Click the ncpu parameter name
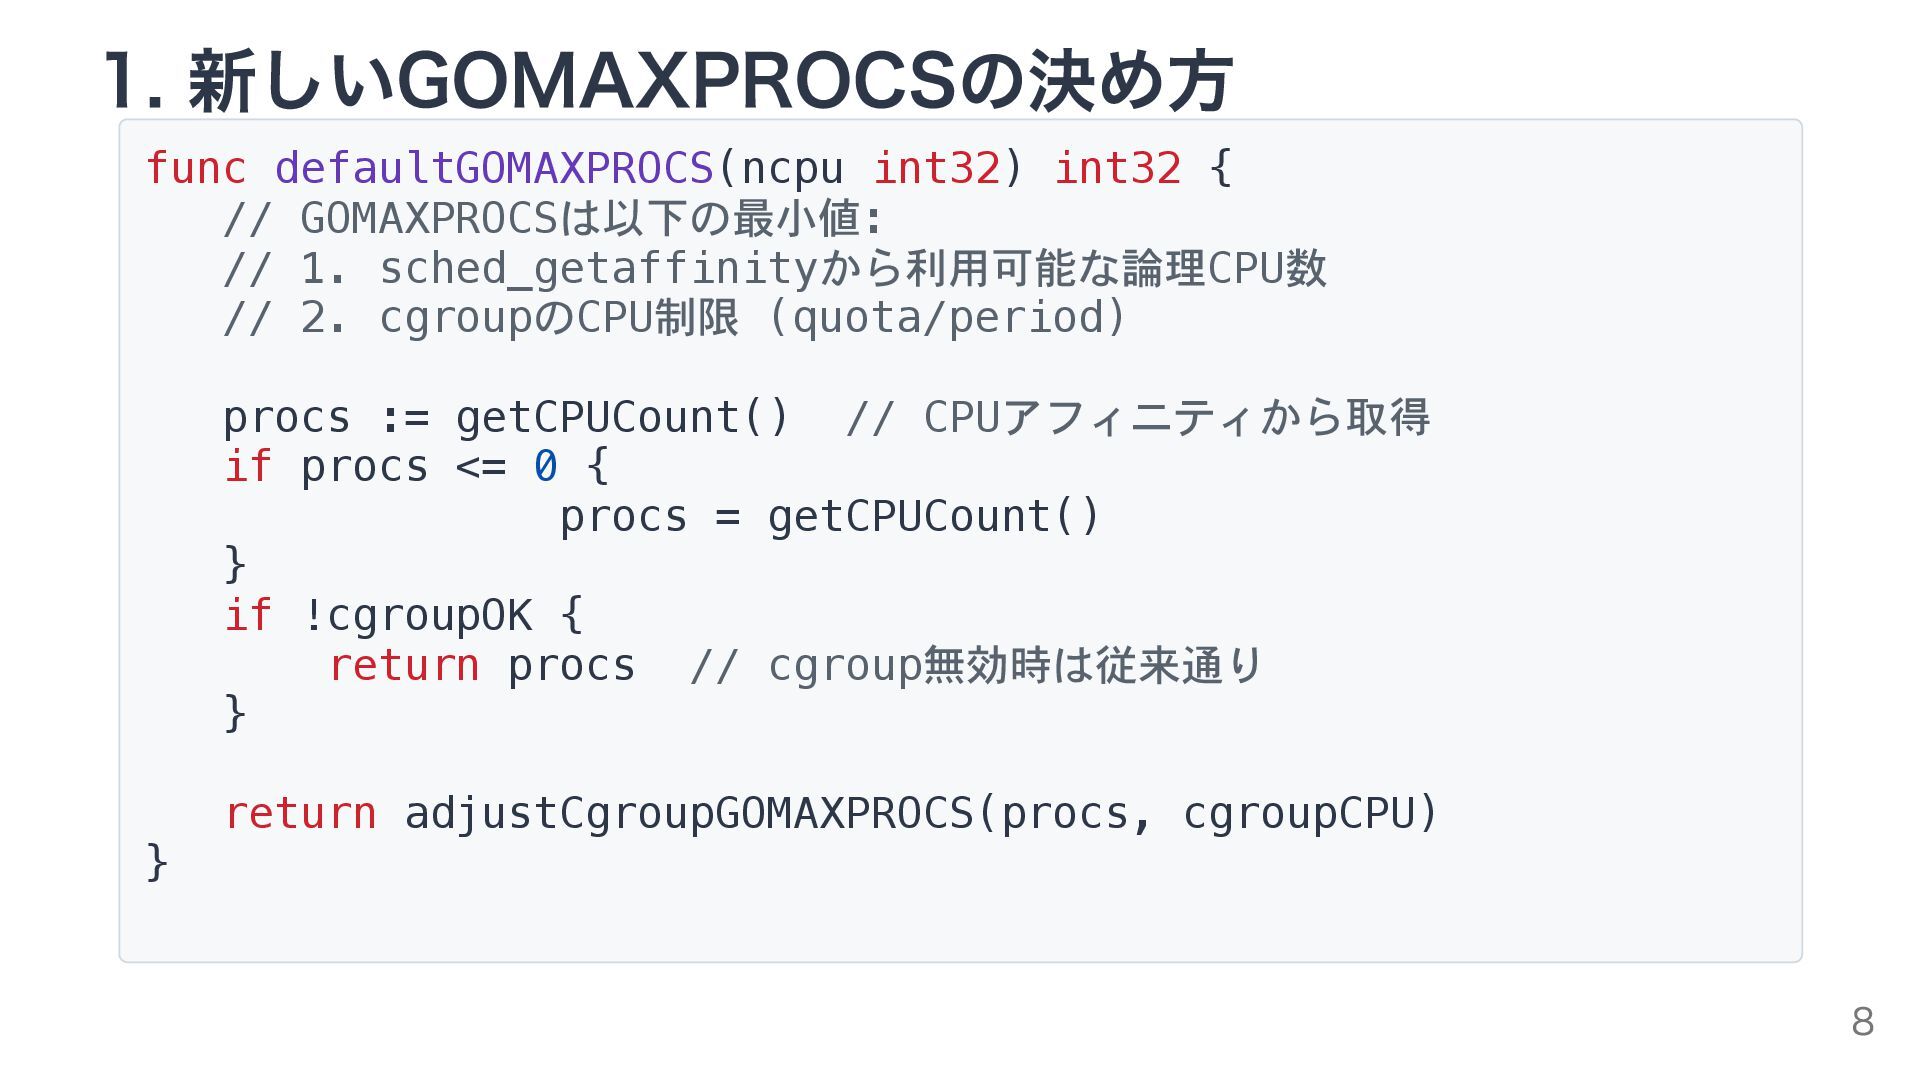This screenshot has height=1080, width=1920. click(x=792, y=169)
